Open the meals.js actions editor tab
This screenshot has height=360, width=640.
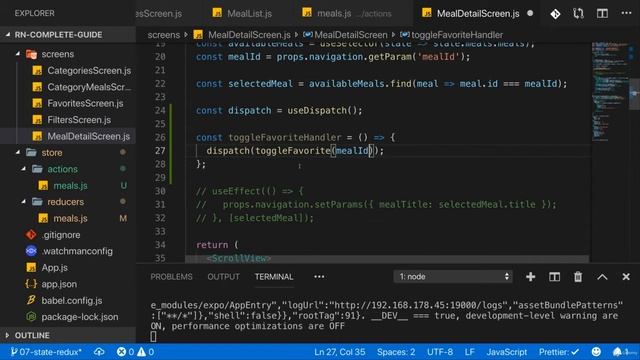[x=347, y=13]
